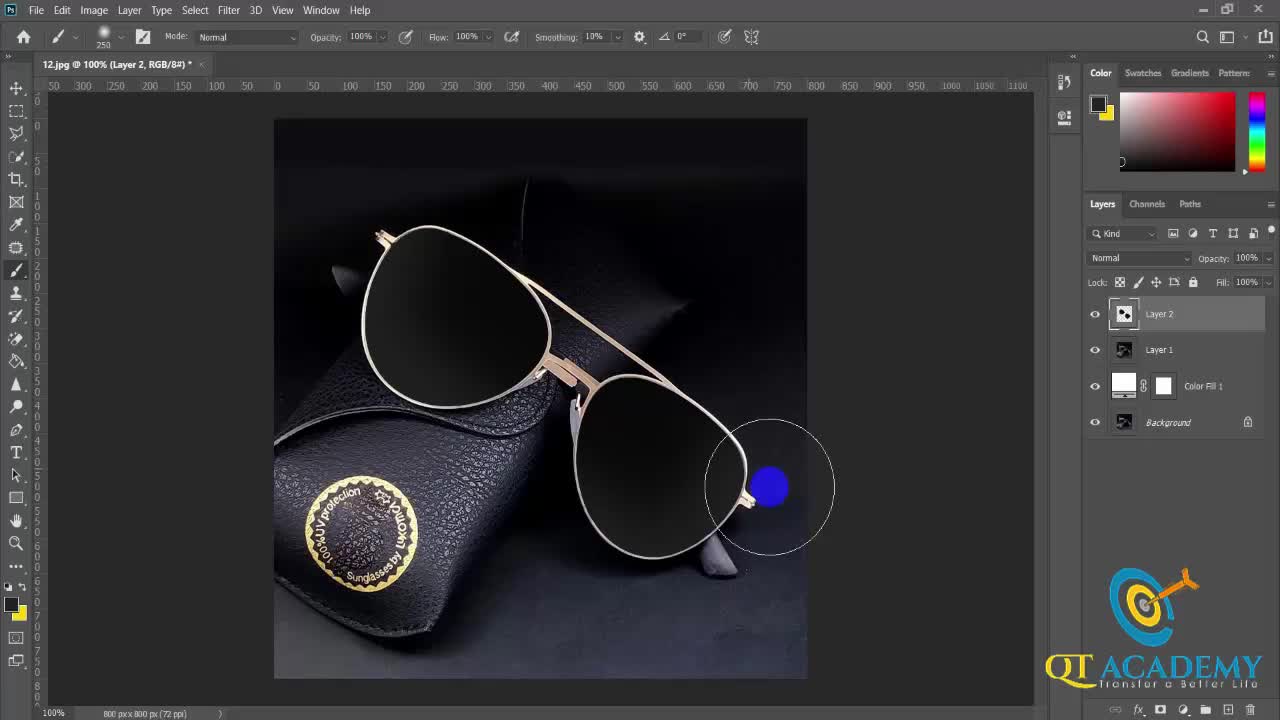
Task: Open the layer filter Kind dropdown
Action: coord(1125,233)
